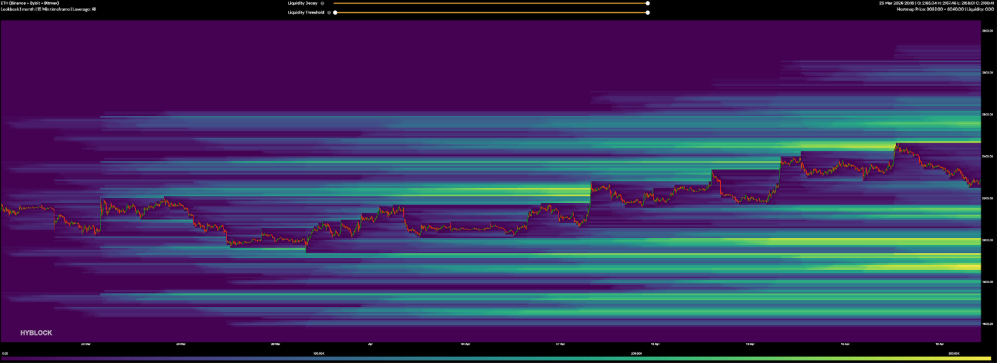The image size is (997, 363).
Task: Select the Liquidity Threshold slider's right handle
Action: (x=647, y=12)
